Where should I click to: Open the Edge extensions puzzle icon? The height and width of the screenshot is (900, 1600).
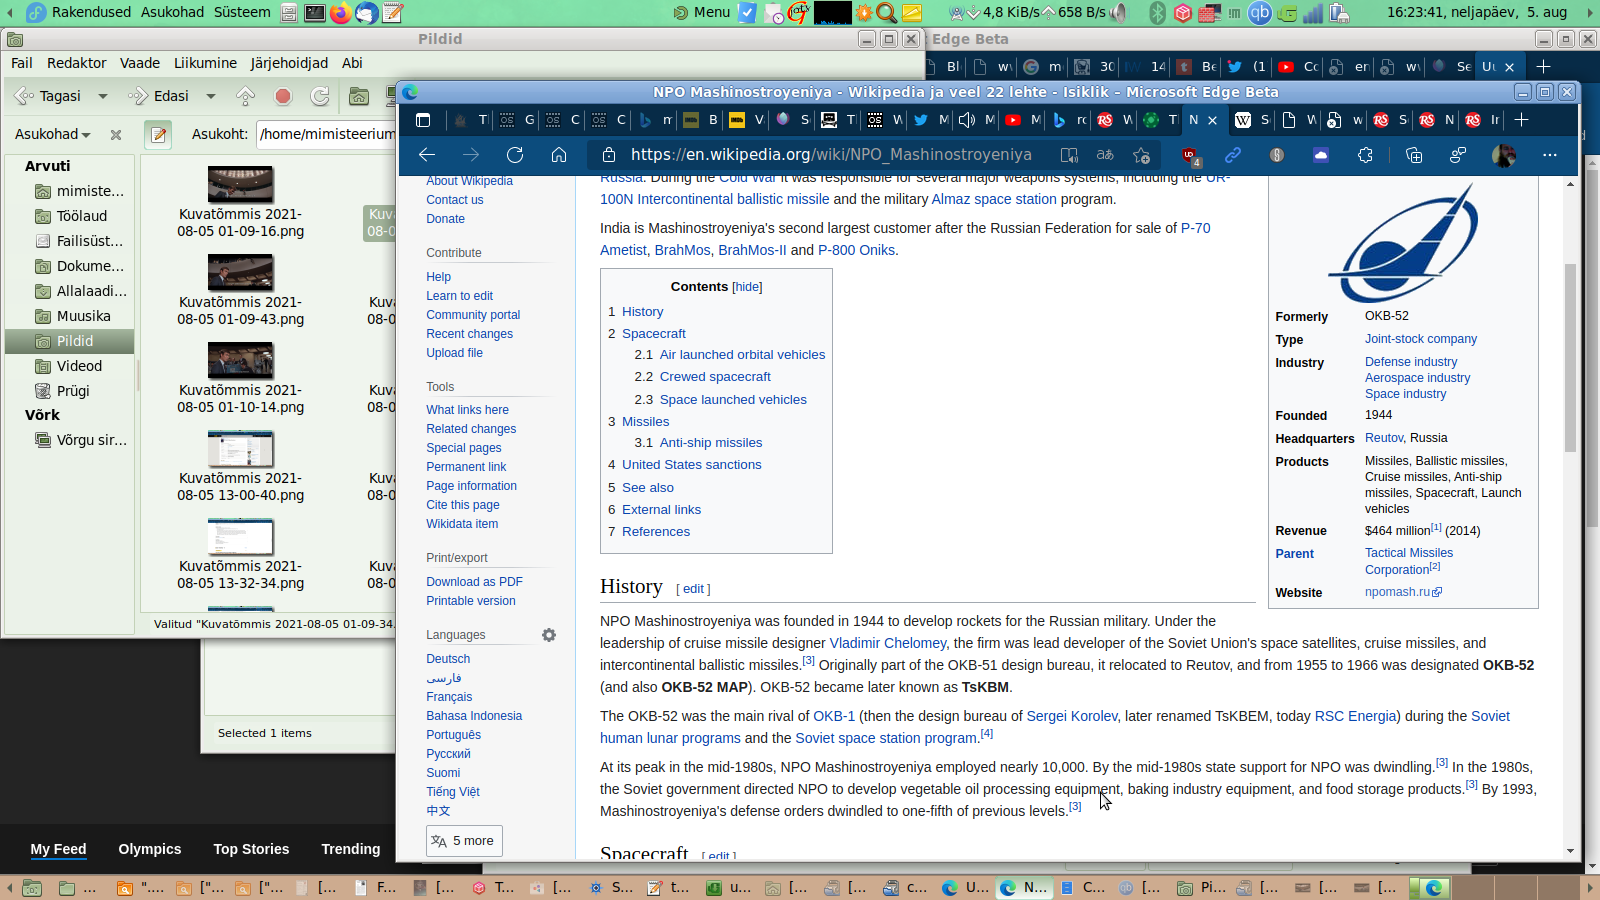click(1365, 155)
